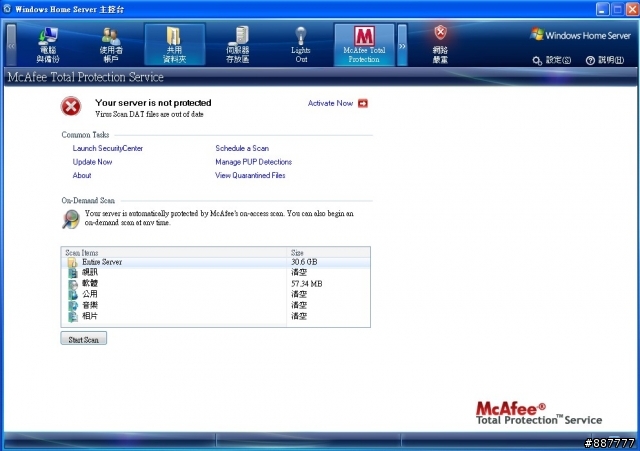Switch to the Lights Out tab
640x451 pixels.
pos(300,44)
